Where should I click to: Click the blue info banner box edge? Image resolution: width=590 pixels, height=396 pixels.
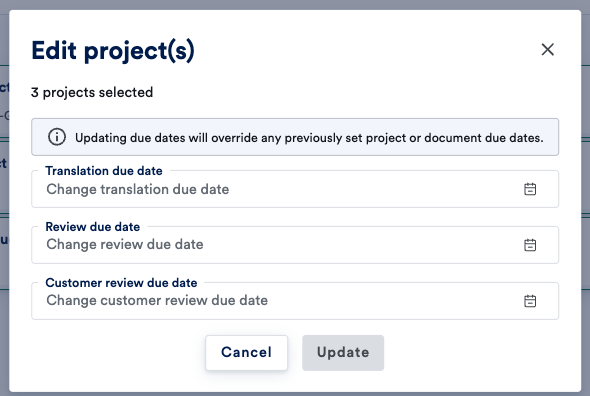point(295,119)
